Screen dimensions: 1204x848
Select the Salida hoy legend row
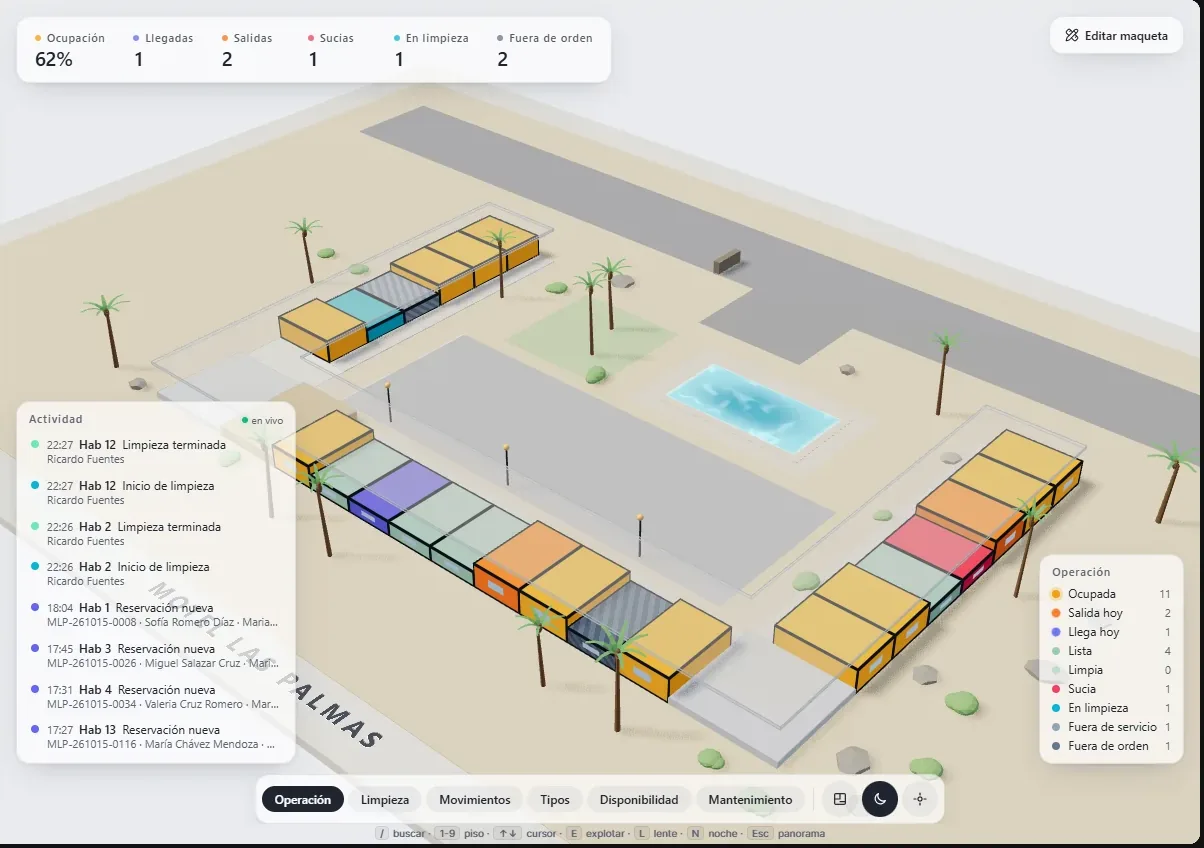click(x=1111, y=613)
